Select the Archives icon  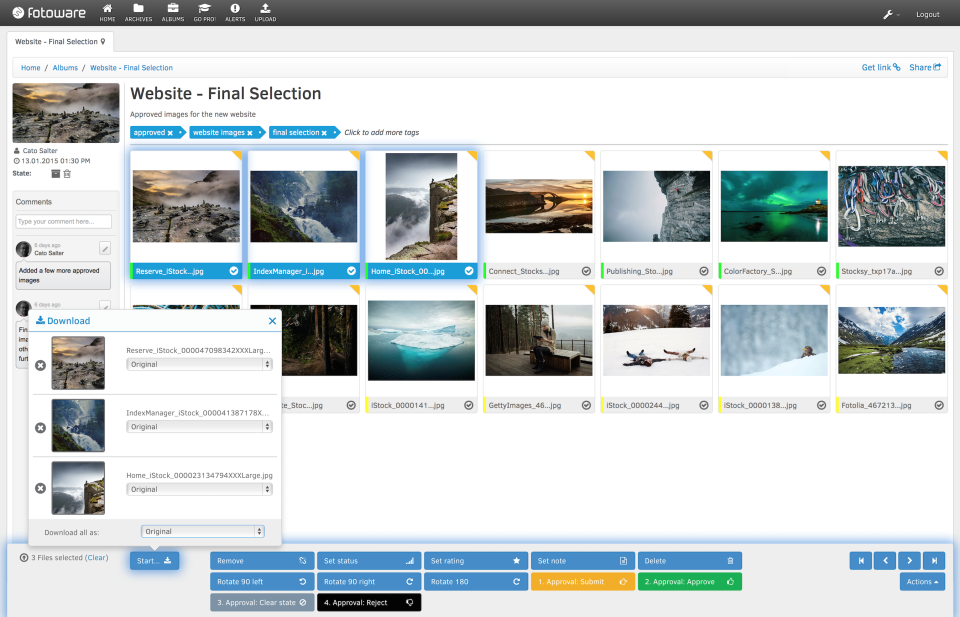coord(138,13)
